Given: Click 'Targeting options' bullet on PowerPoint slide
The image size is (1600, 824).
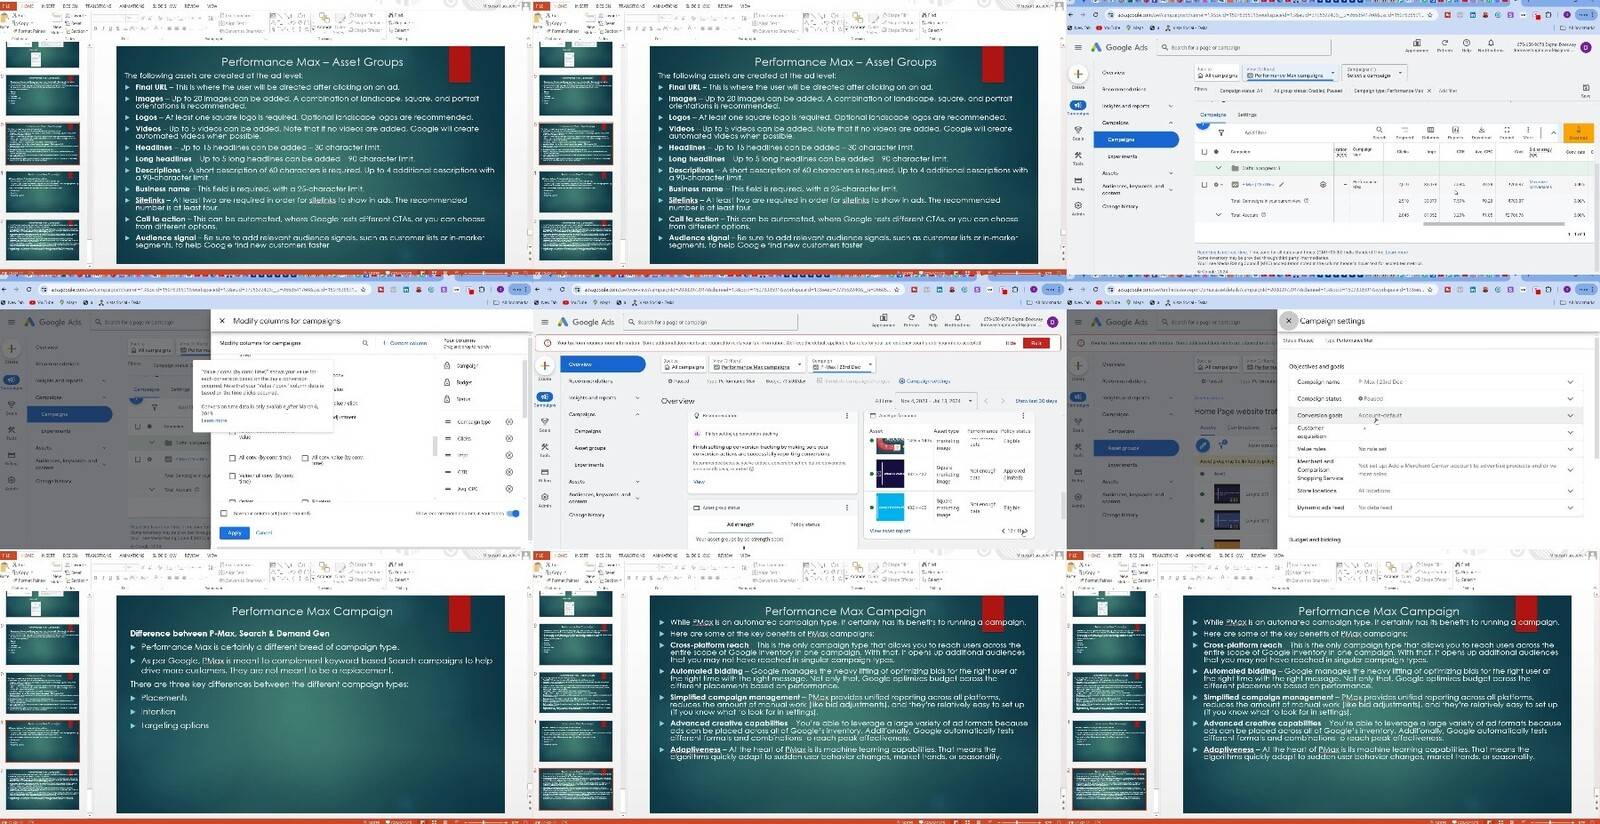Looking at the screenshot, I should [x=175, y=726].
